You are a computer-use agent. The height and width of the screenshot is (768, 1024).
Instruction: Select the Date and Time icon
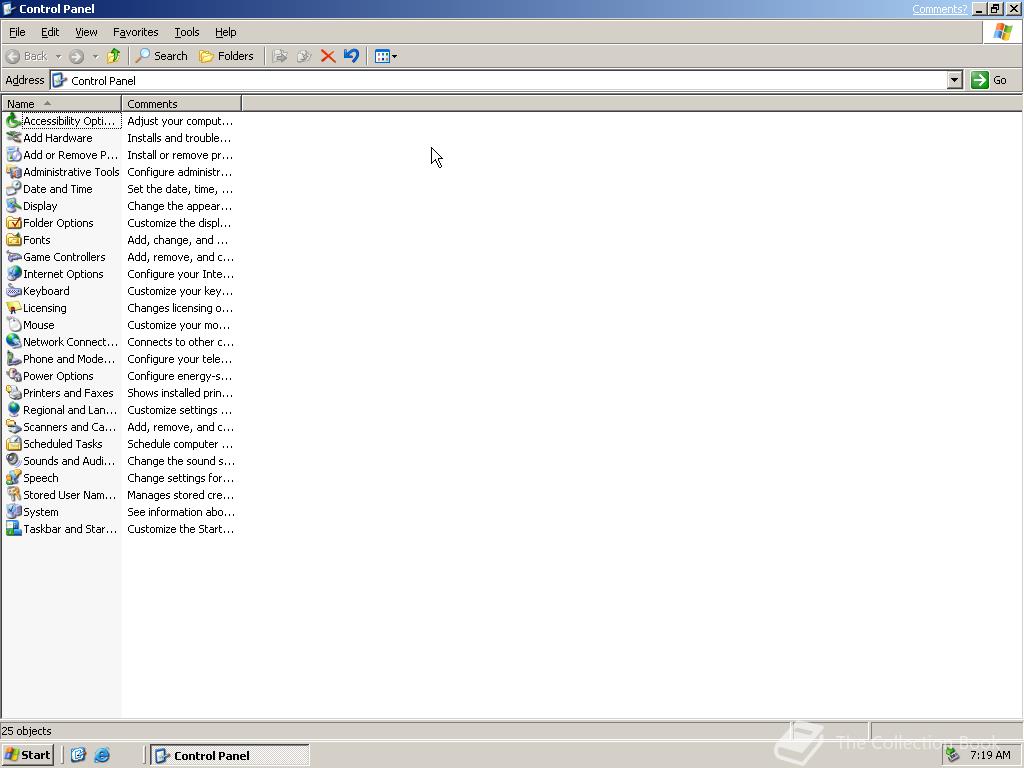(x=14, y=189)
